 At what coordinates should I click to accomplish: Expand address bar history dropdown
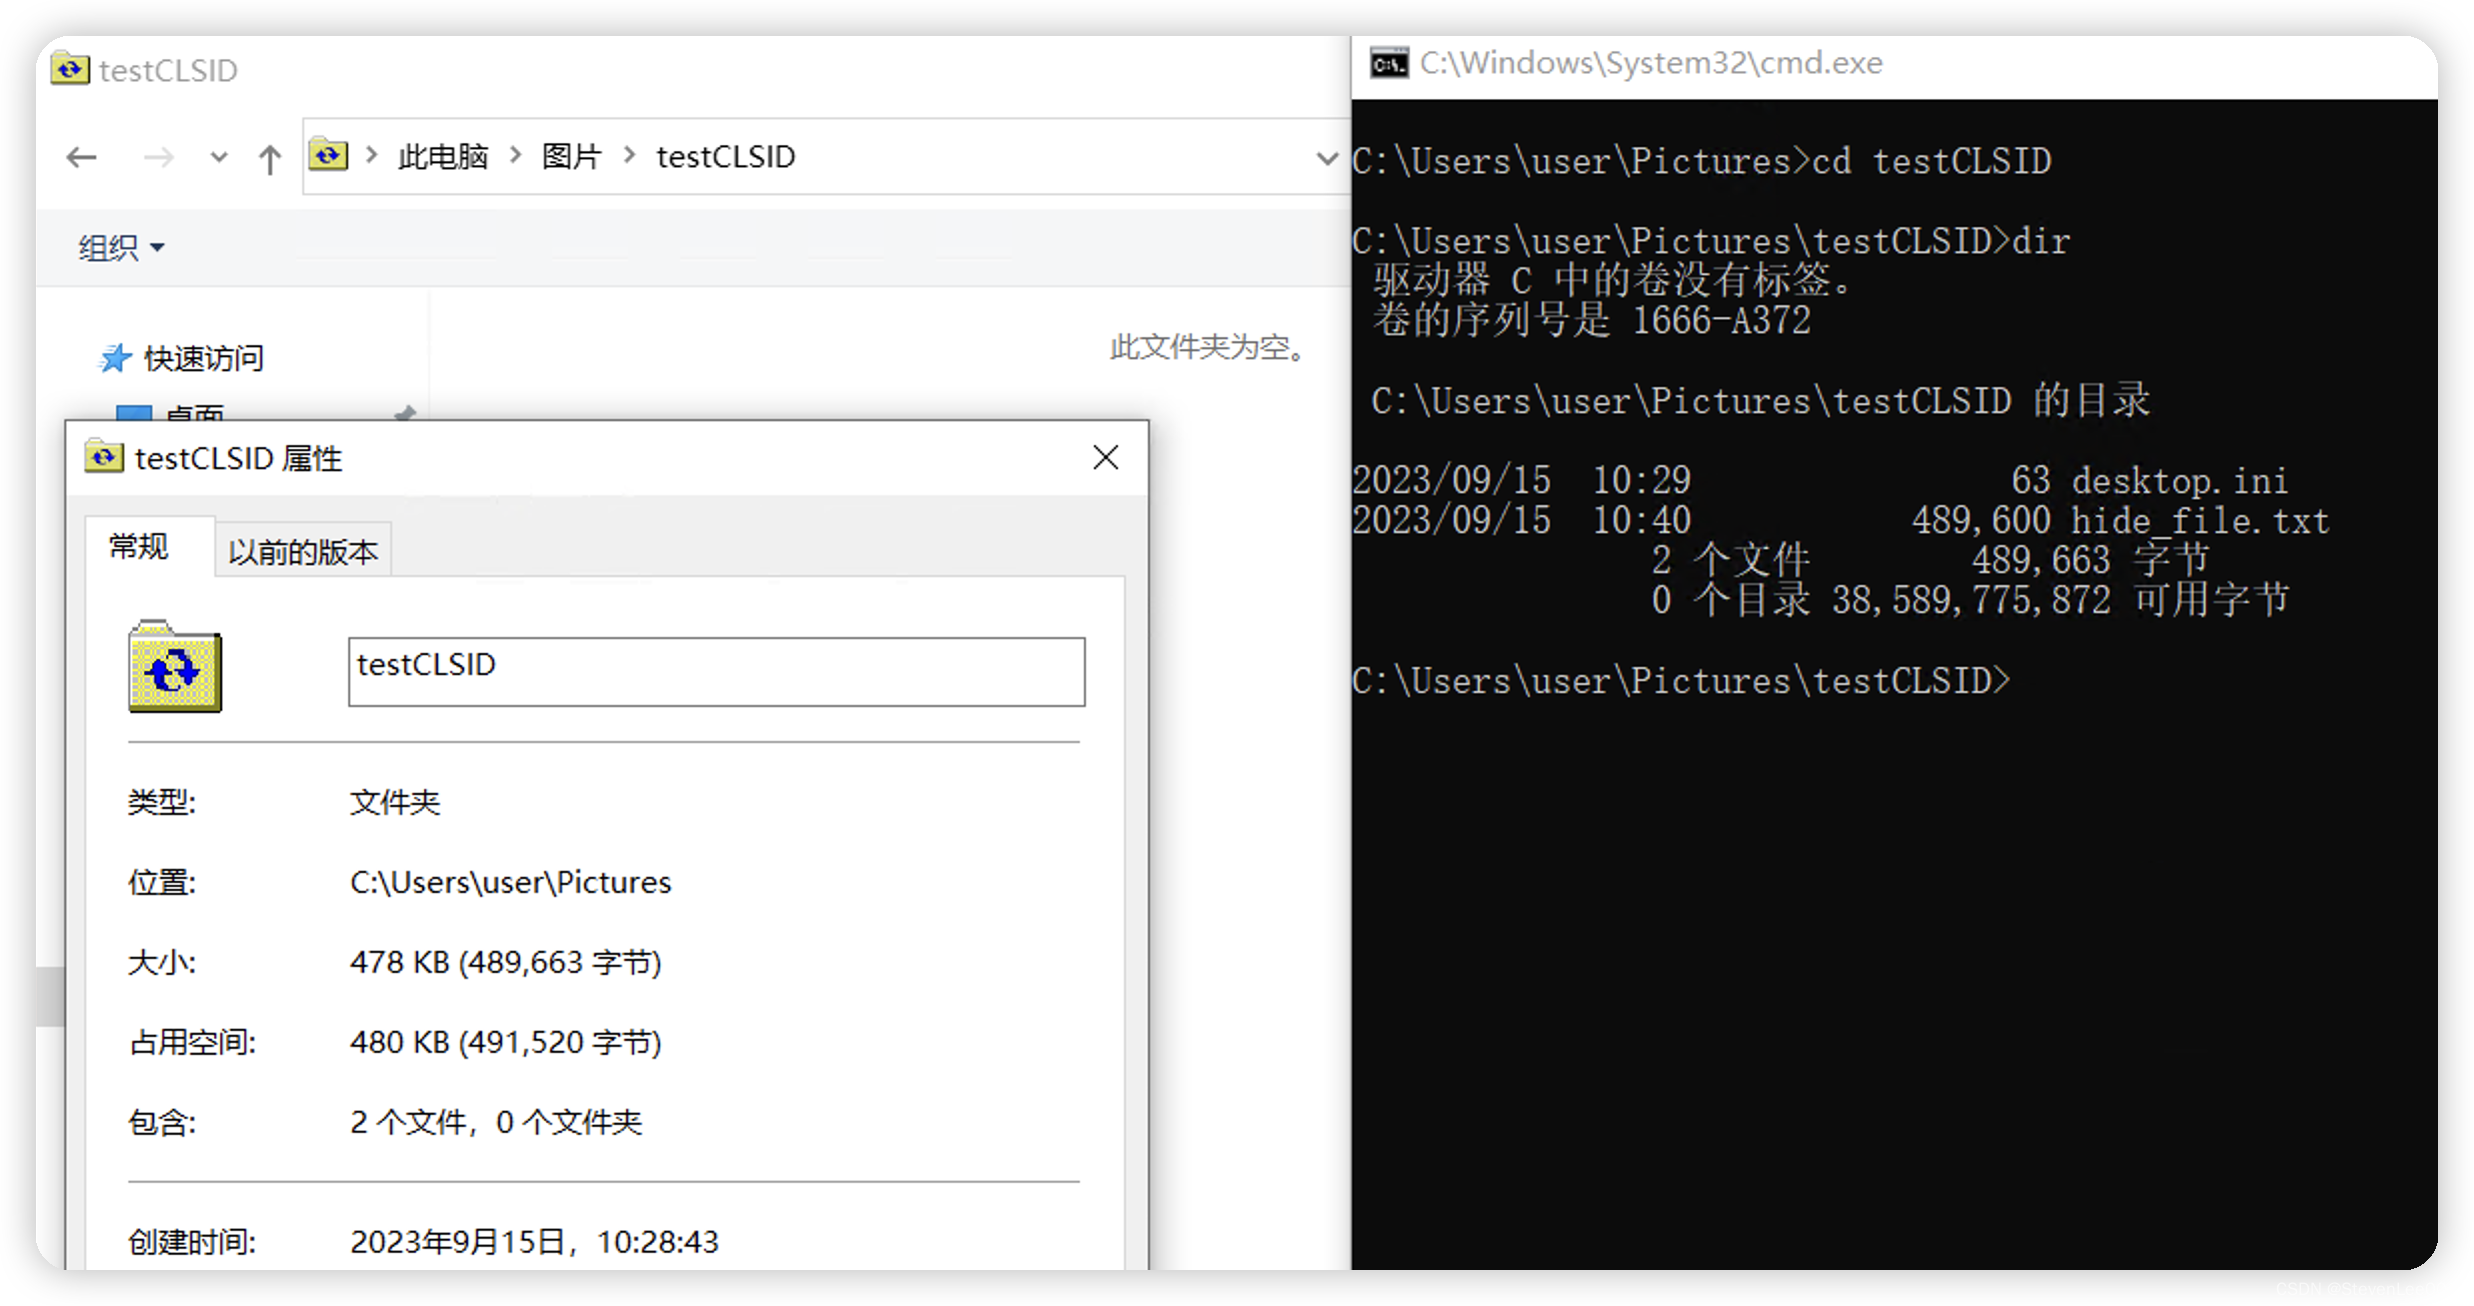tap(1326, 158)
